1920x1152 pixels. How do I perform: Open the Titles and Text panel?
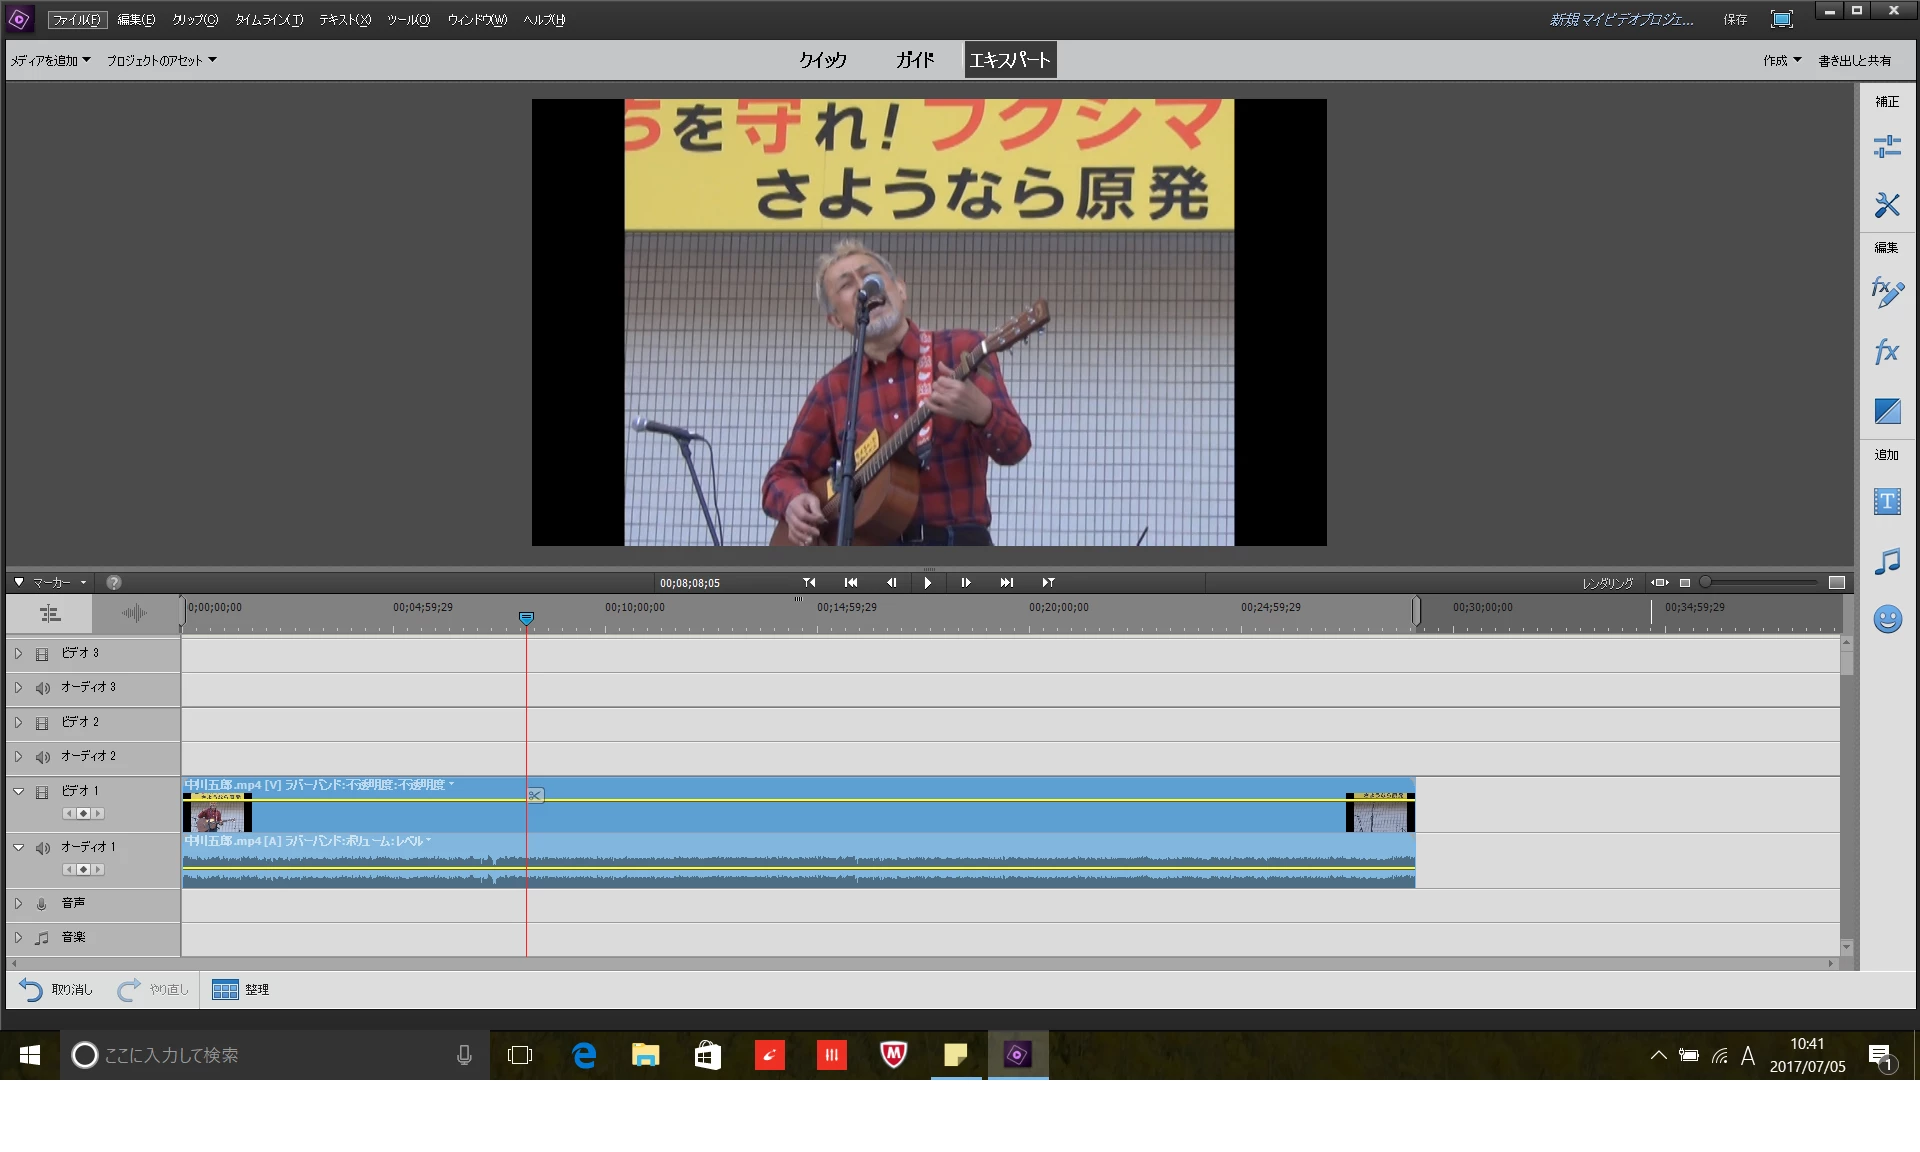pyautogui.click(x=1886, y=501)
